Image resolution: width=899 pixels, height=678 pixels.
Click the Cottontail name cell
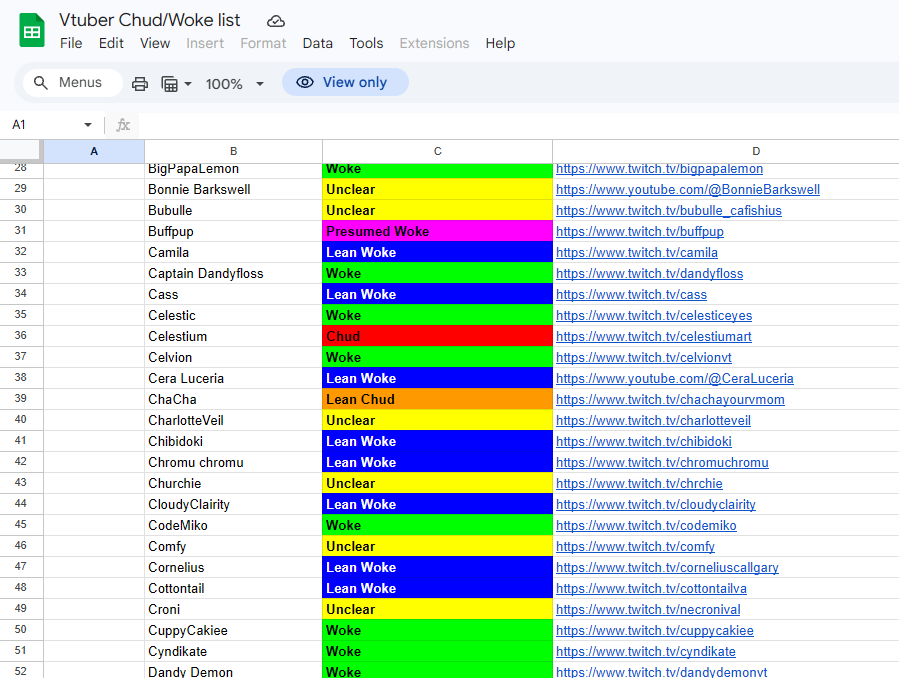[x=233, y=588]
